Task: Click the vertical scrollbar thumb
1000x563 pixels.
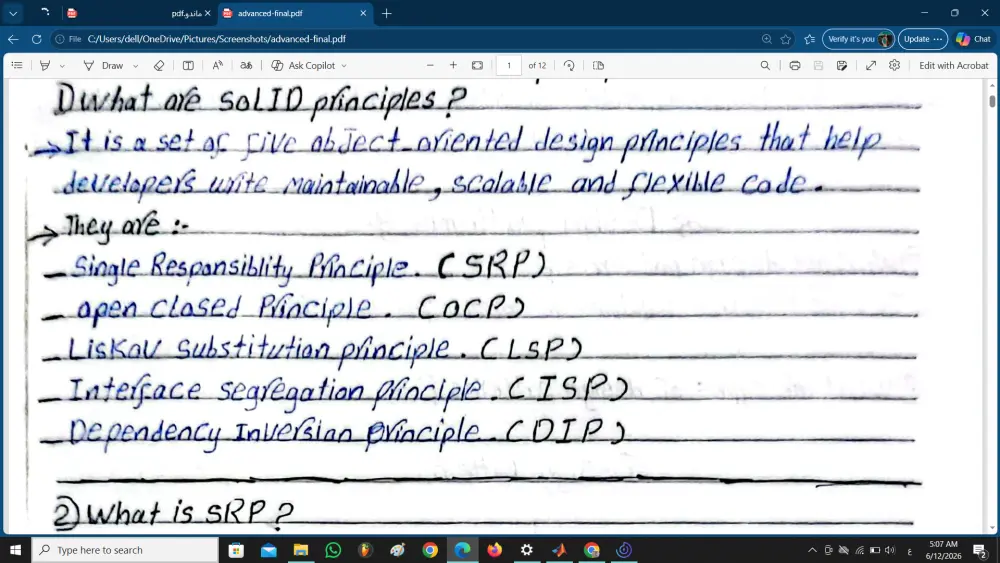Action: pyautogui.click(x=992, y=100)
